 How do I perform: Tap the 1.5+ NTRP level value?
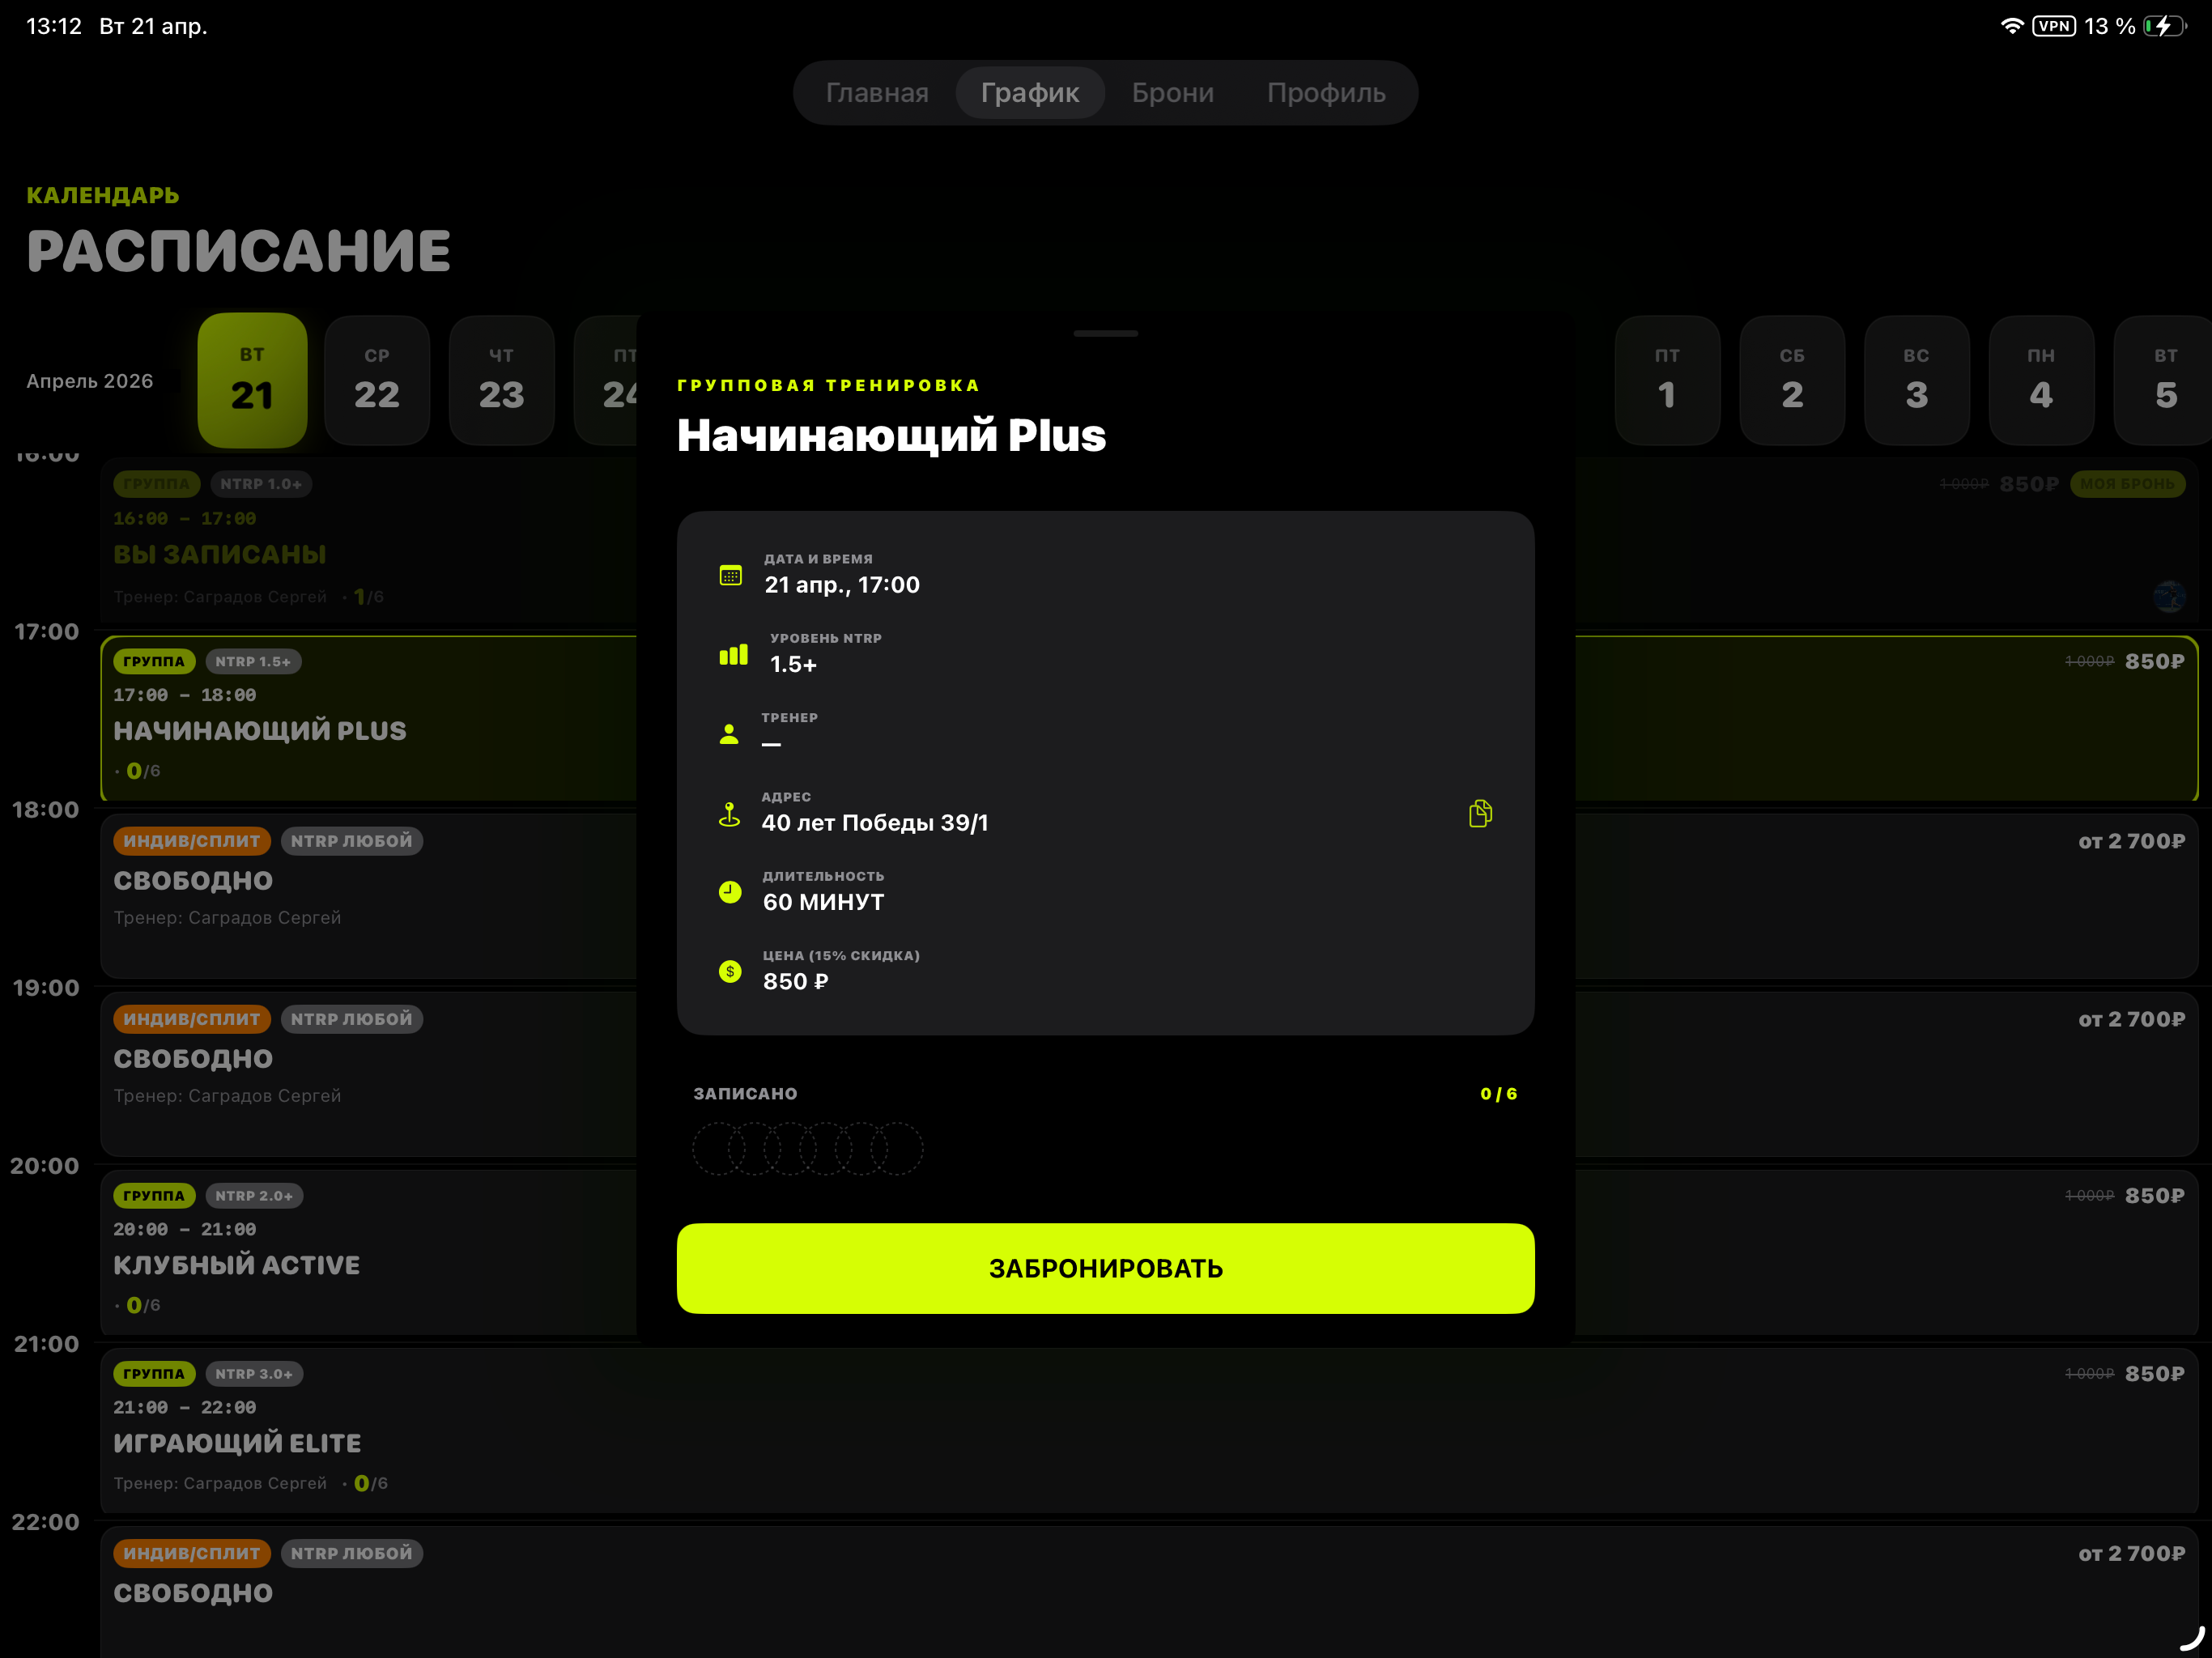(793, 664)
